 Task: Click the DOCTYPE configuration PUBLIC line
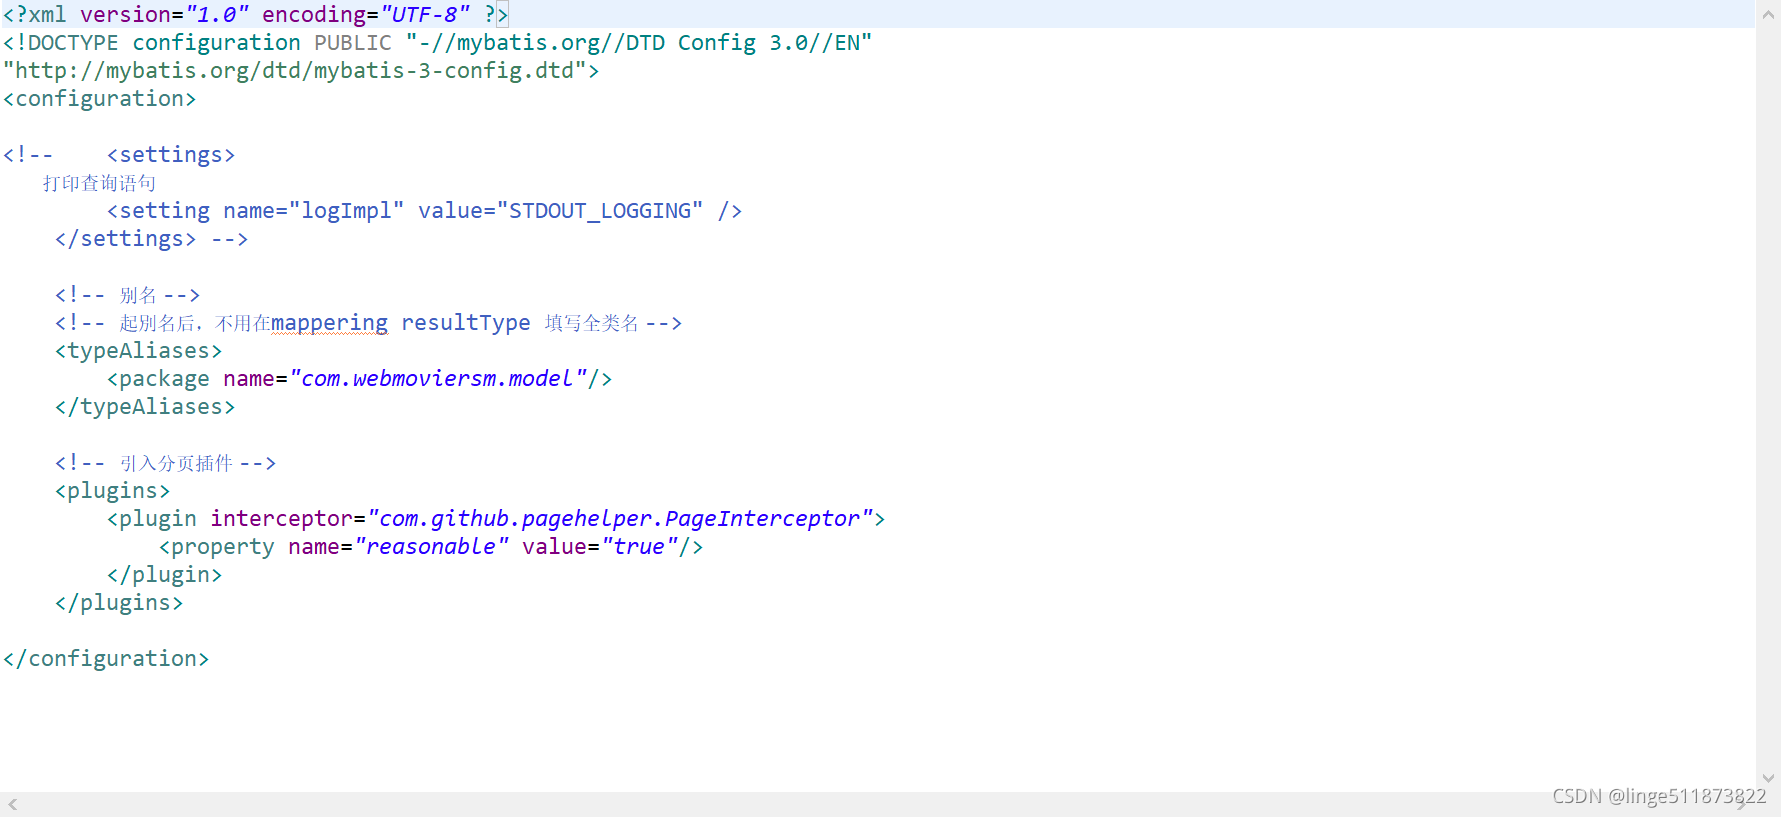pyautogui.click(x=438, y=43)
